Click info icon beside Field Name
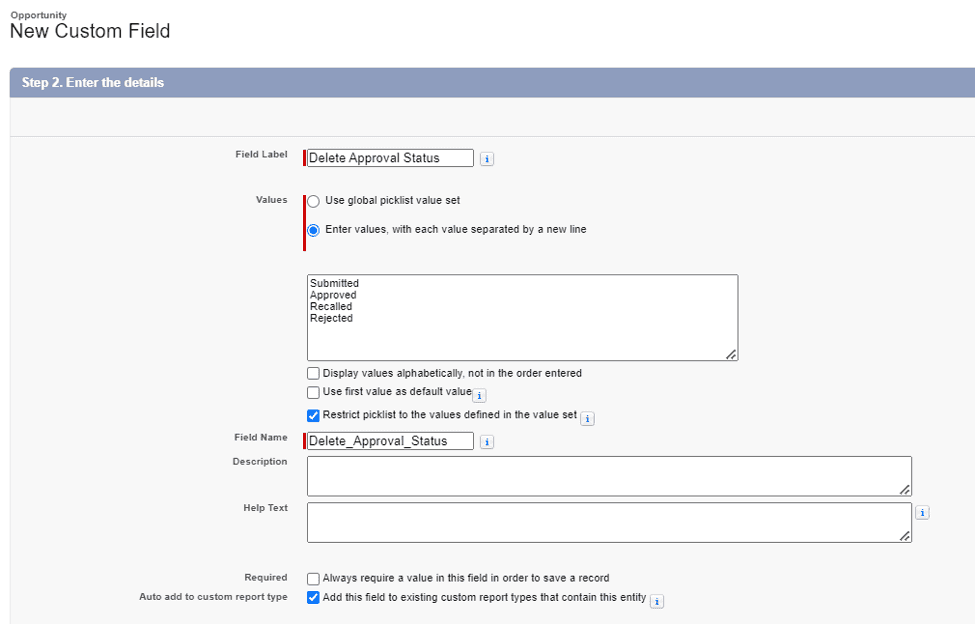Image resolution: width=975 pixels, height=624 pixels. pyautogui.click(x=487, y=442)
